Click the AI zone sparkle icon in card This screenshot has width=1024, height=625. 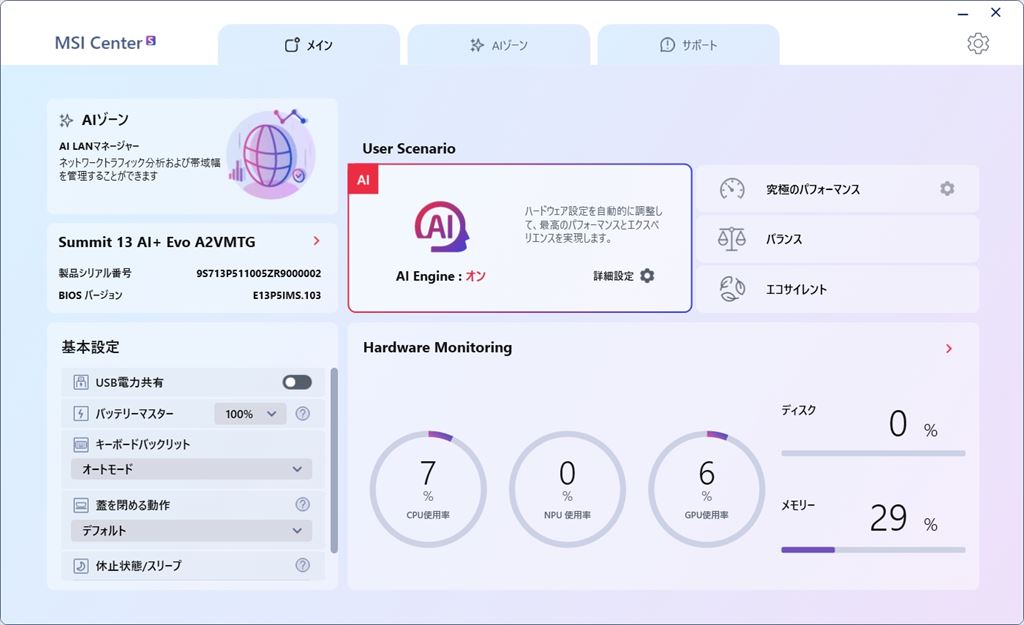pyautogui.click(x=66, y=120)
